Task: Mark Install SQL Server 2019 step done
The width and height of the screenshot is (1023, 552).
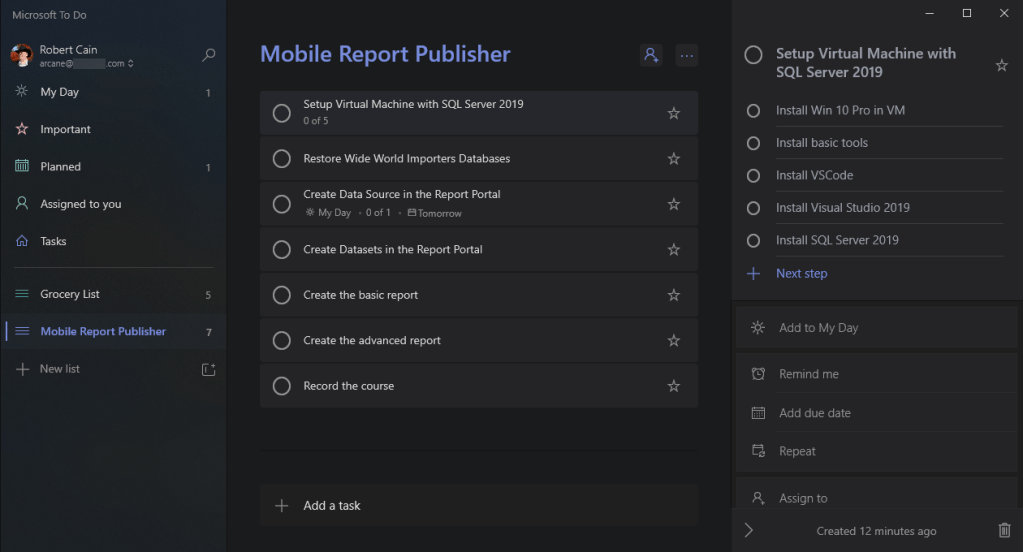Action: pos(754,240)
